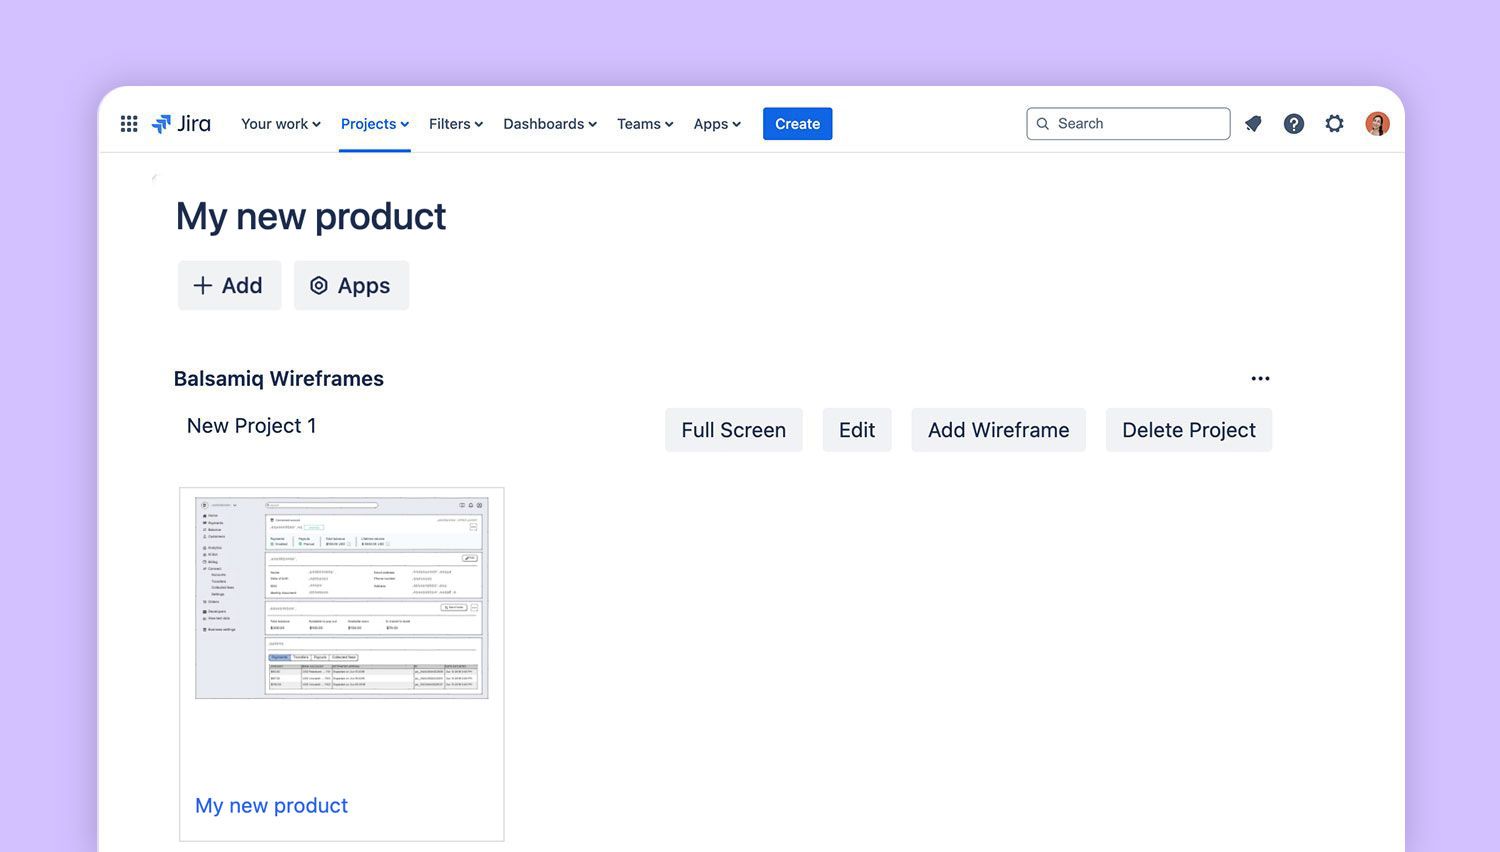
Task: Open the My new product wireframe thumbnail
Action: 341,598
